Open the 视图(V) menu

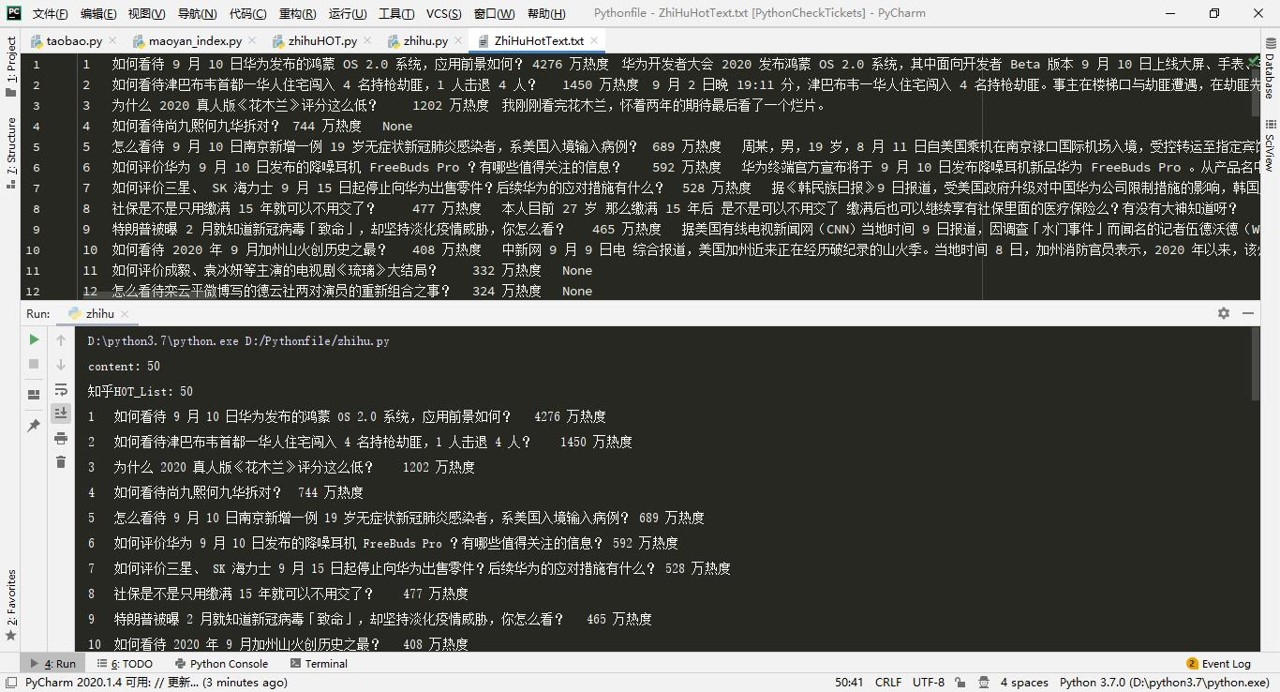point(146,14)
